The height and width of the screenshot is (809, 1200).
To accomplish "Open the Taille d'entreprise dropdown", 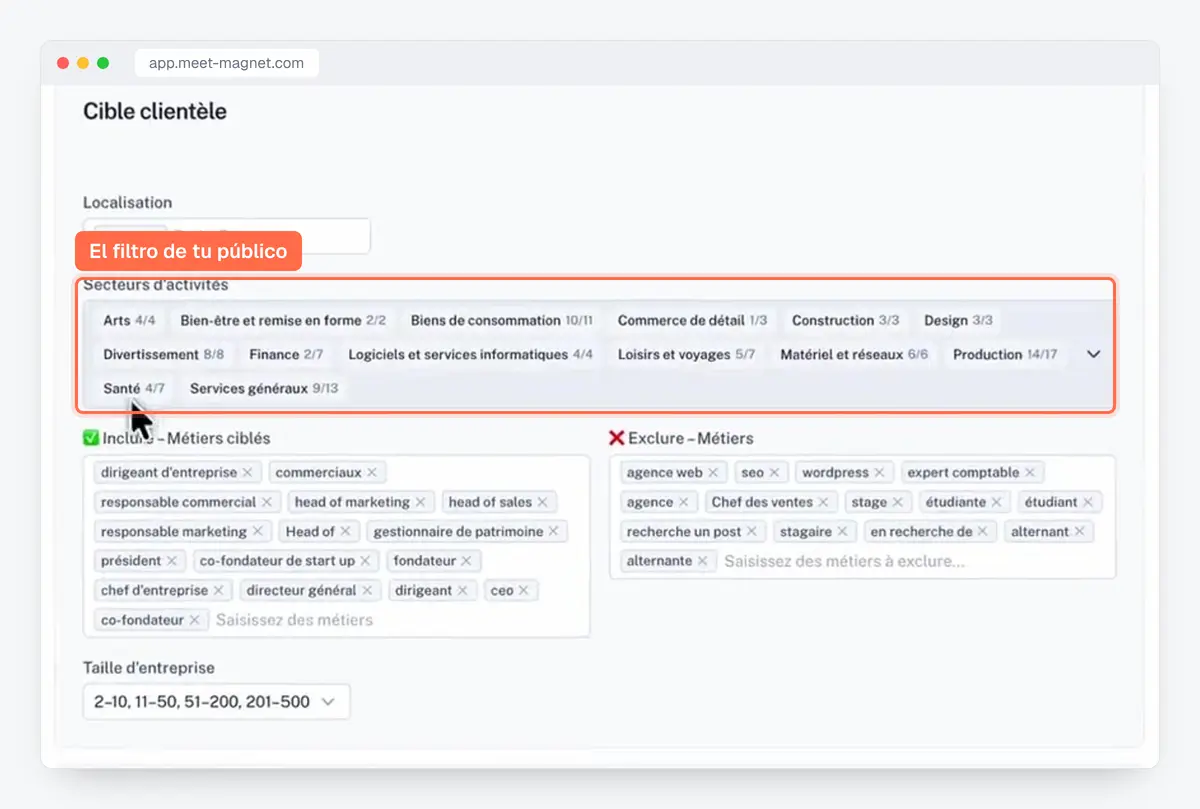I will coord(217,702).
